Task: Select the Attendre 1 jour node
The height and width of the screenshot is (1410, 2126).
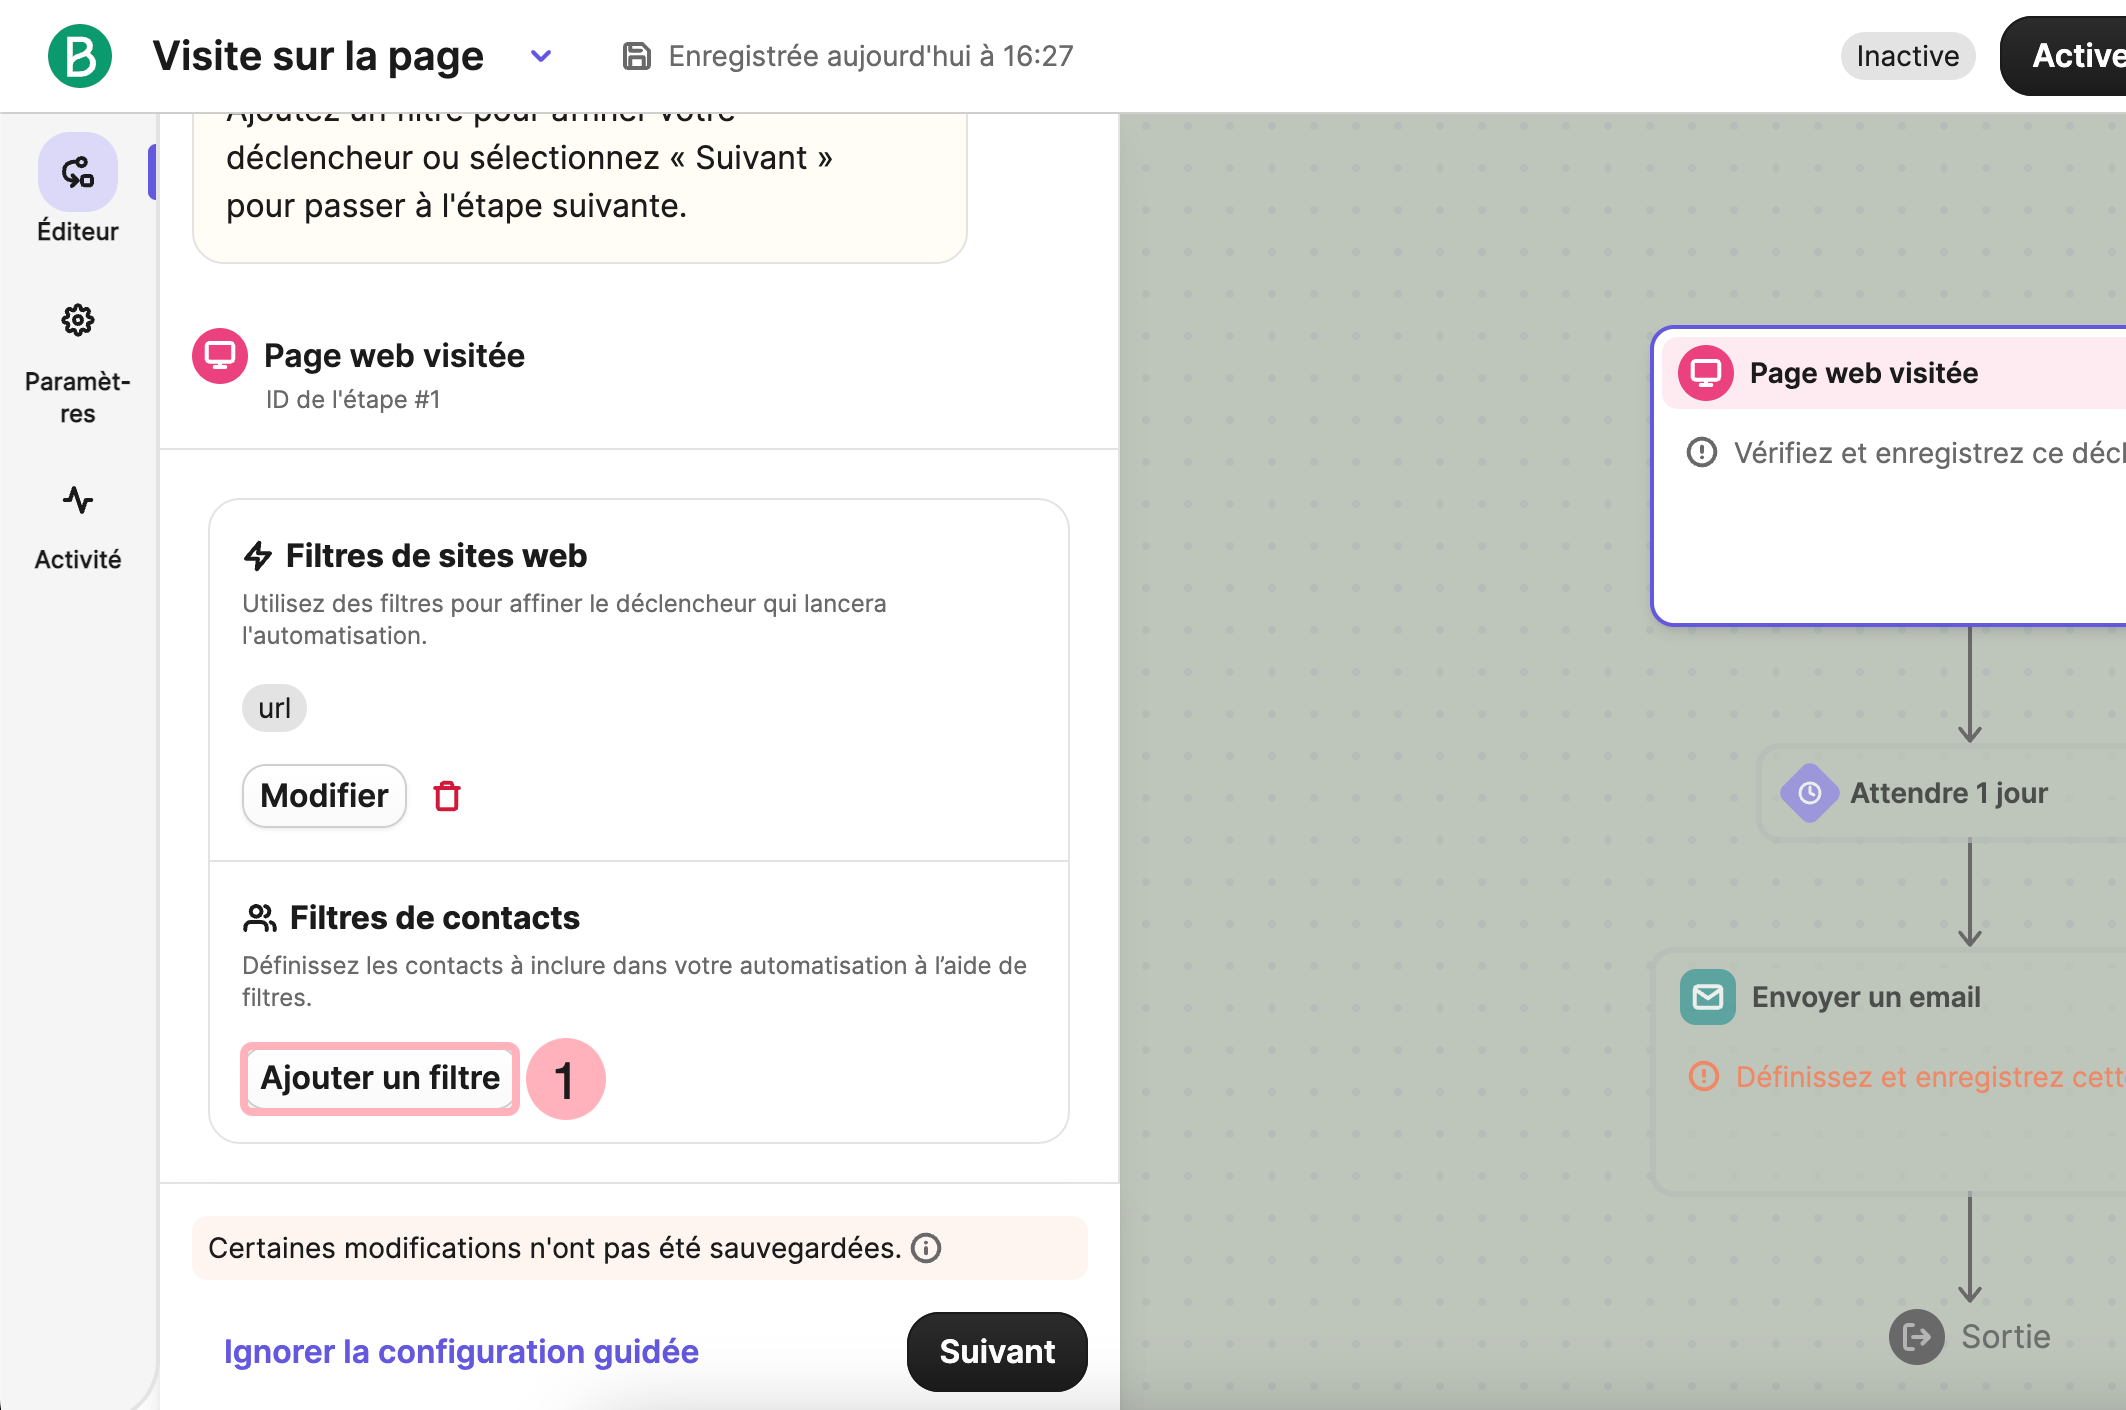Action: pyautogui.click(x=1942, y=793)
